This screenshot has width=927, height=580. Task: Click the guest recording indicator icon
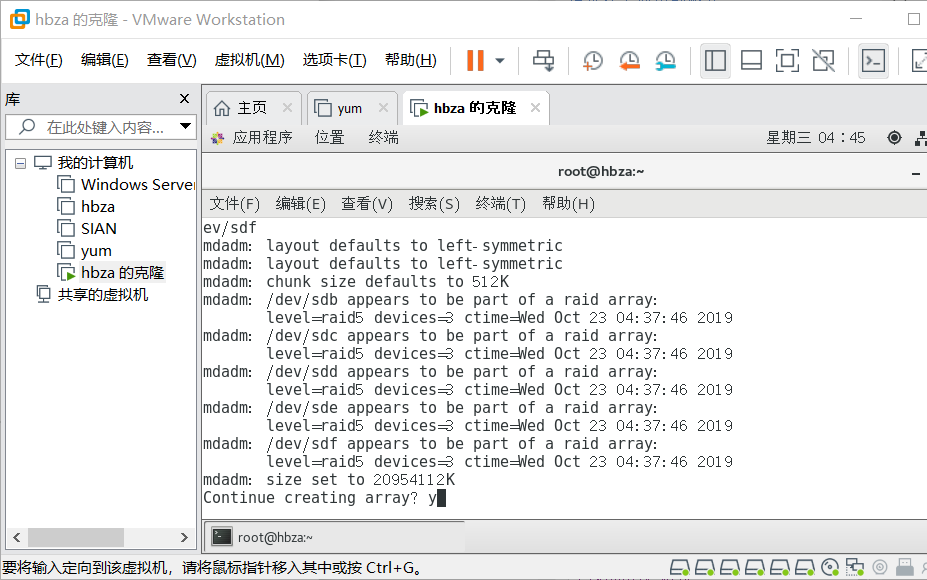click(894, 138)
